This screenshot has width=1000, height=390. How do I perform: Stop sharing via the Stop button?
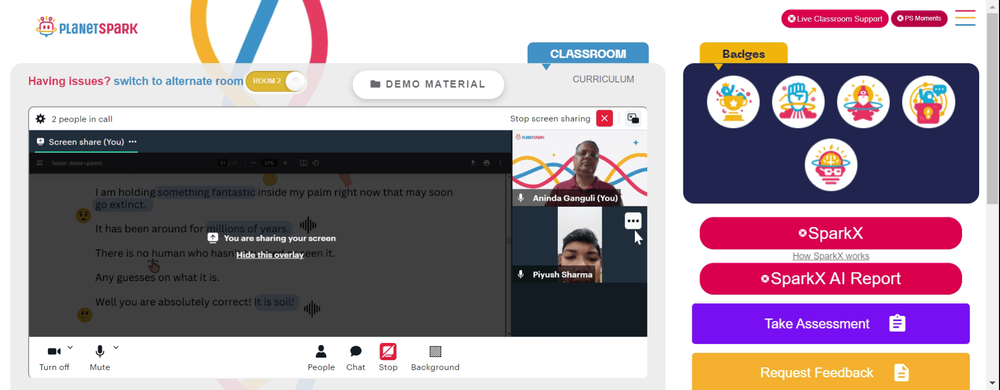pyautogui.click(x=388, y=358)
